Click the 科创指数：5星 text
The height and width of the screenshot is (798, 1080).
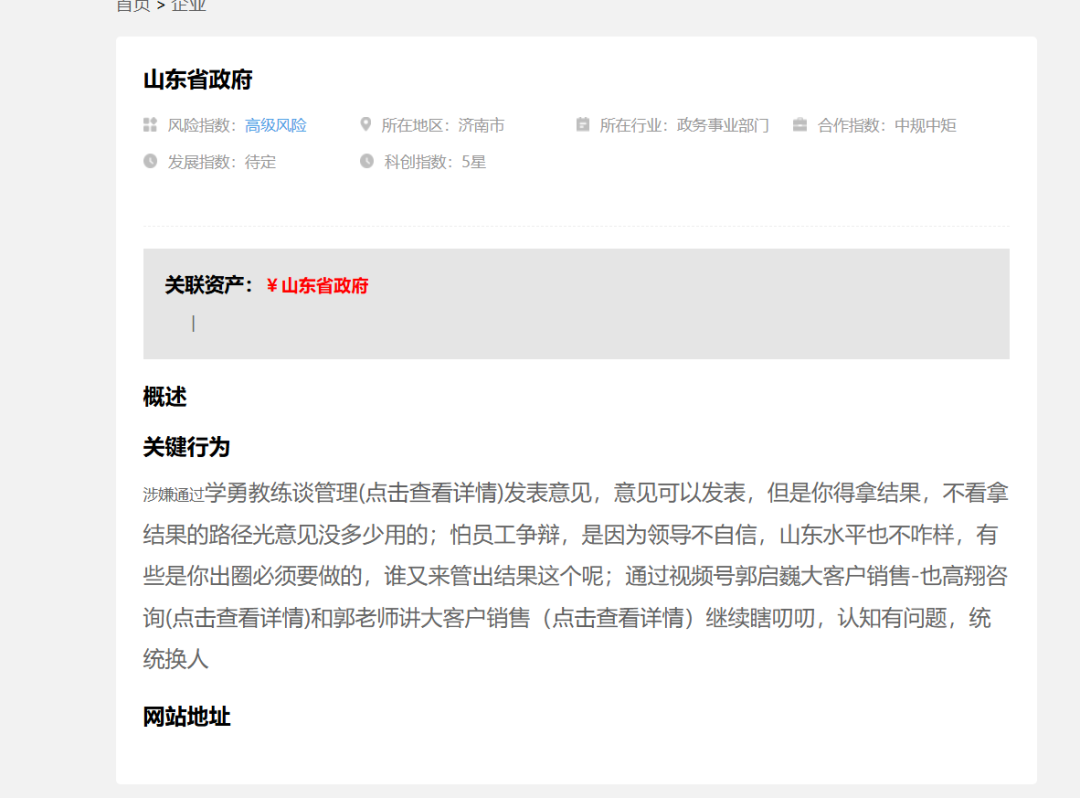435,162
